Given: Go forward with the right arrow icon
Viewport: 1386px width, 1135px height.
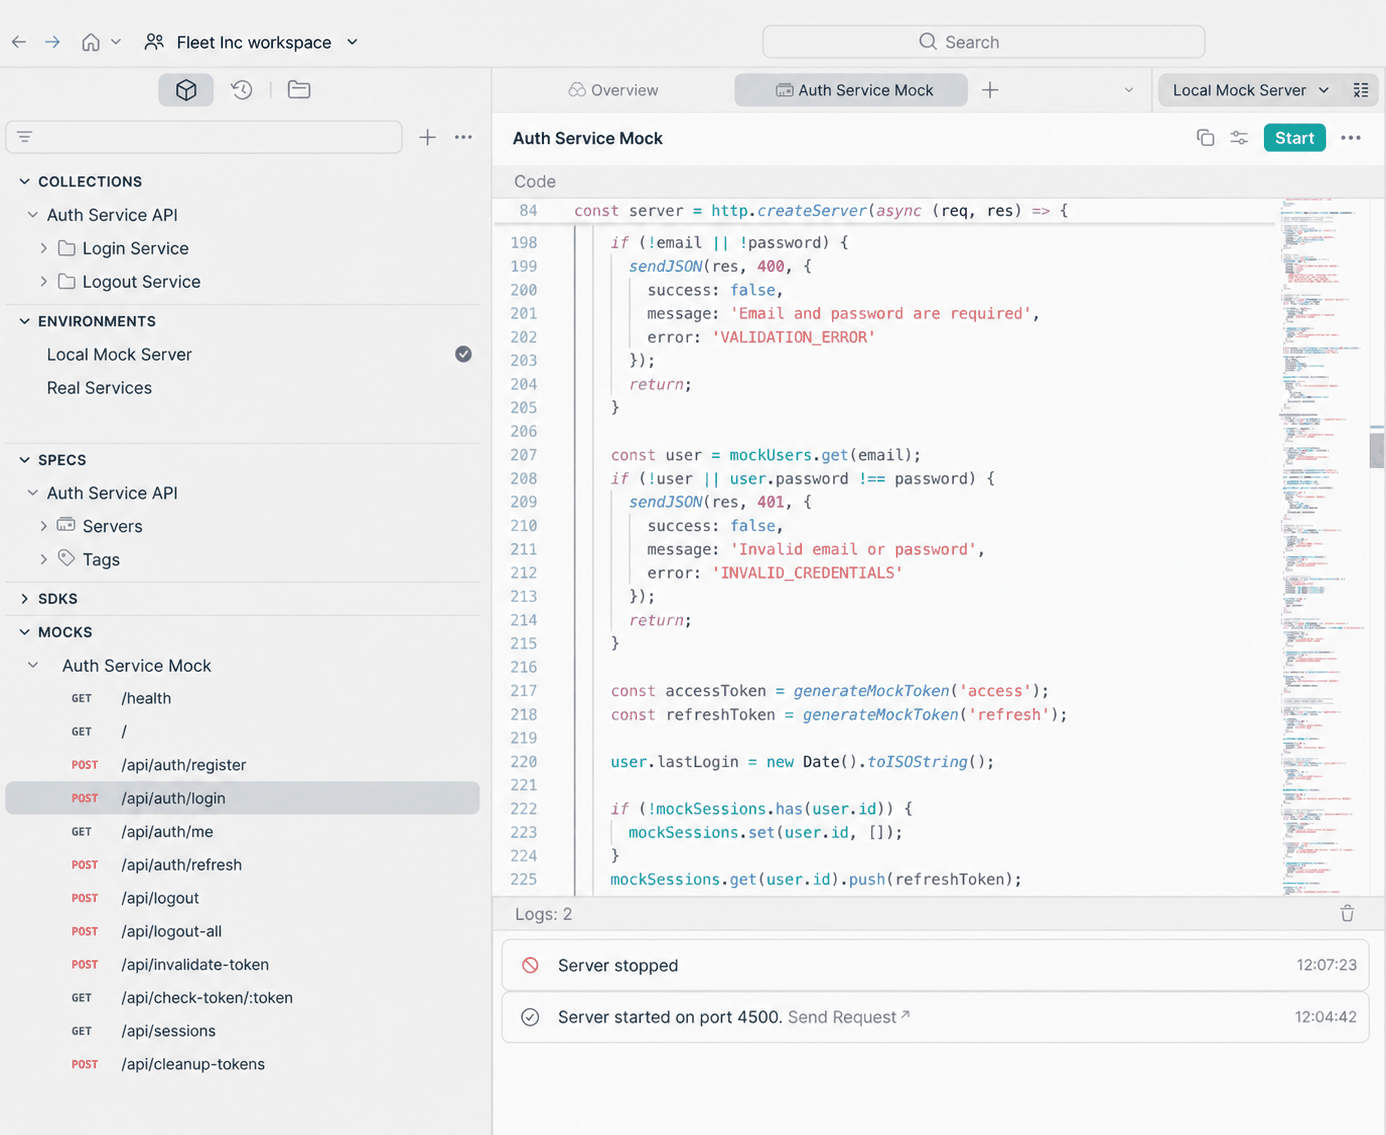Looking at the screenshot, I should pyautogui.click(x=53, y=42).
